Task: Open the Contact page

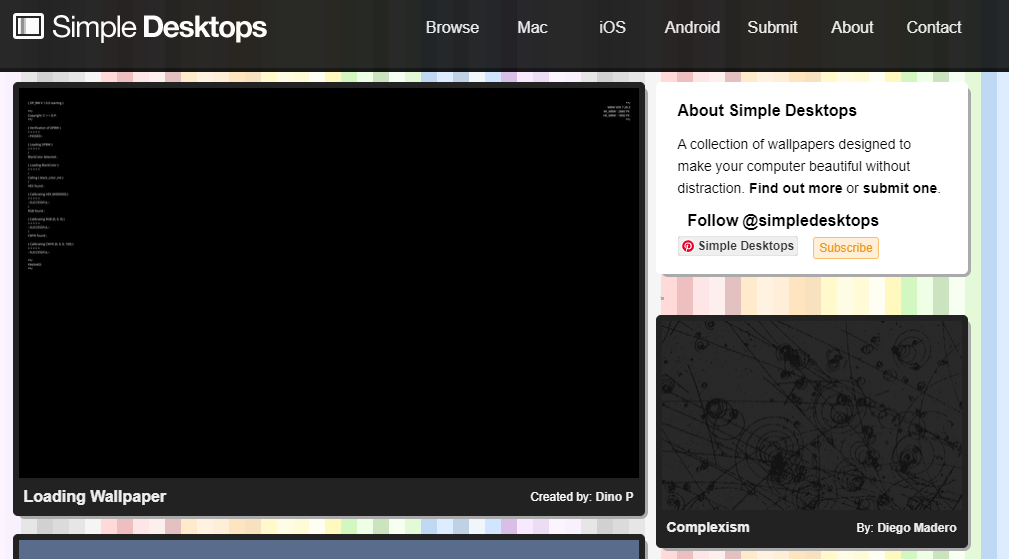Action: [934, 28]
